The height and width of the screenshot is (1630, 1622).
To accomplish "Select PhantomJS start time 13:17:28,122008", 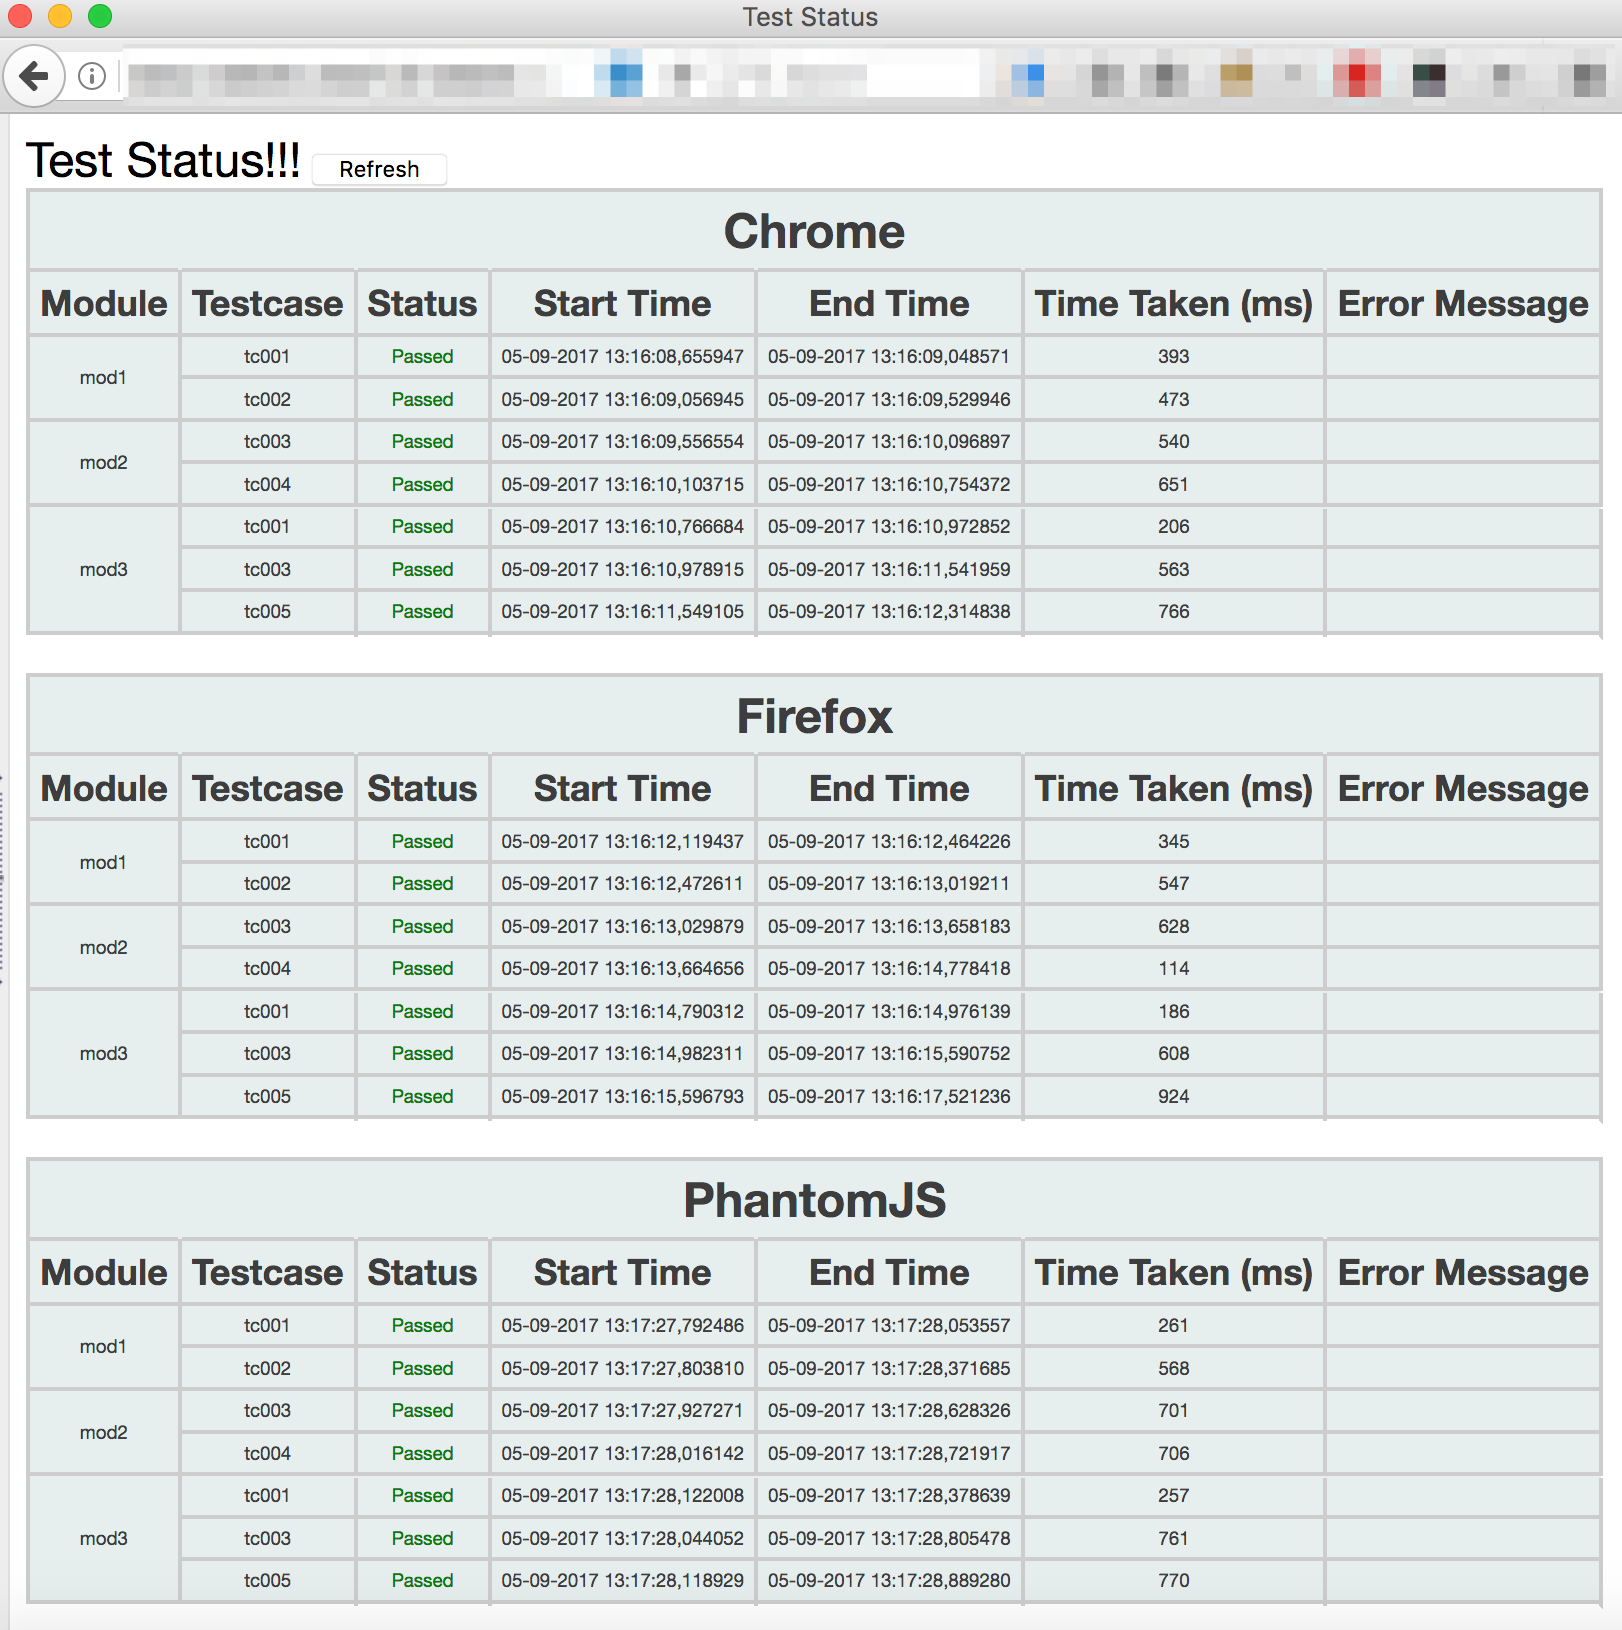I will pyautogui.click(x=623, y=1495).
